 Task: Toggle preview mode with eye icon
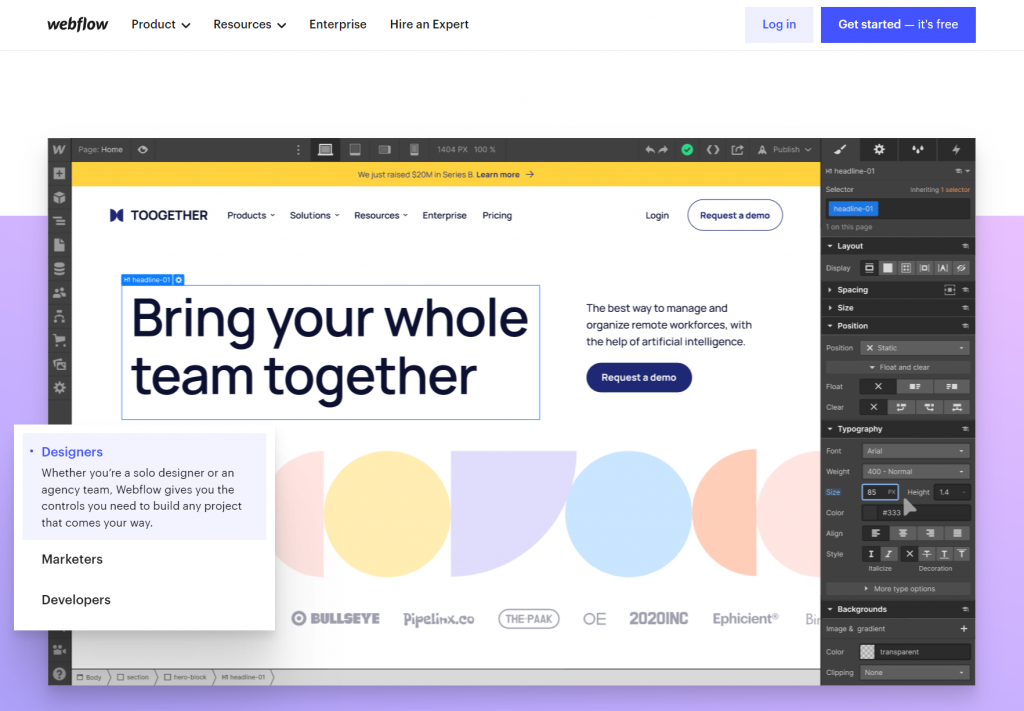(x=142, y=150)
